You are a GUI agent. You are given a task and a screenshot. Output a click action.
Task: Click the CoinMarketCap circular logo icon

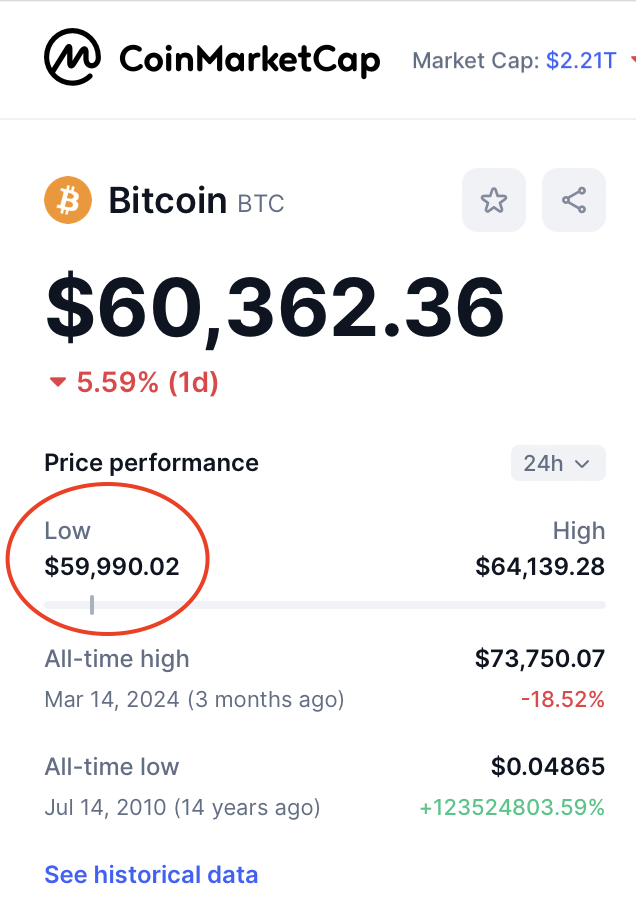point(72,57)
